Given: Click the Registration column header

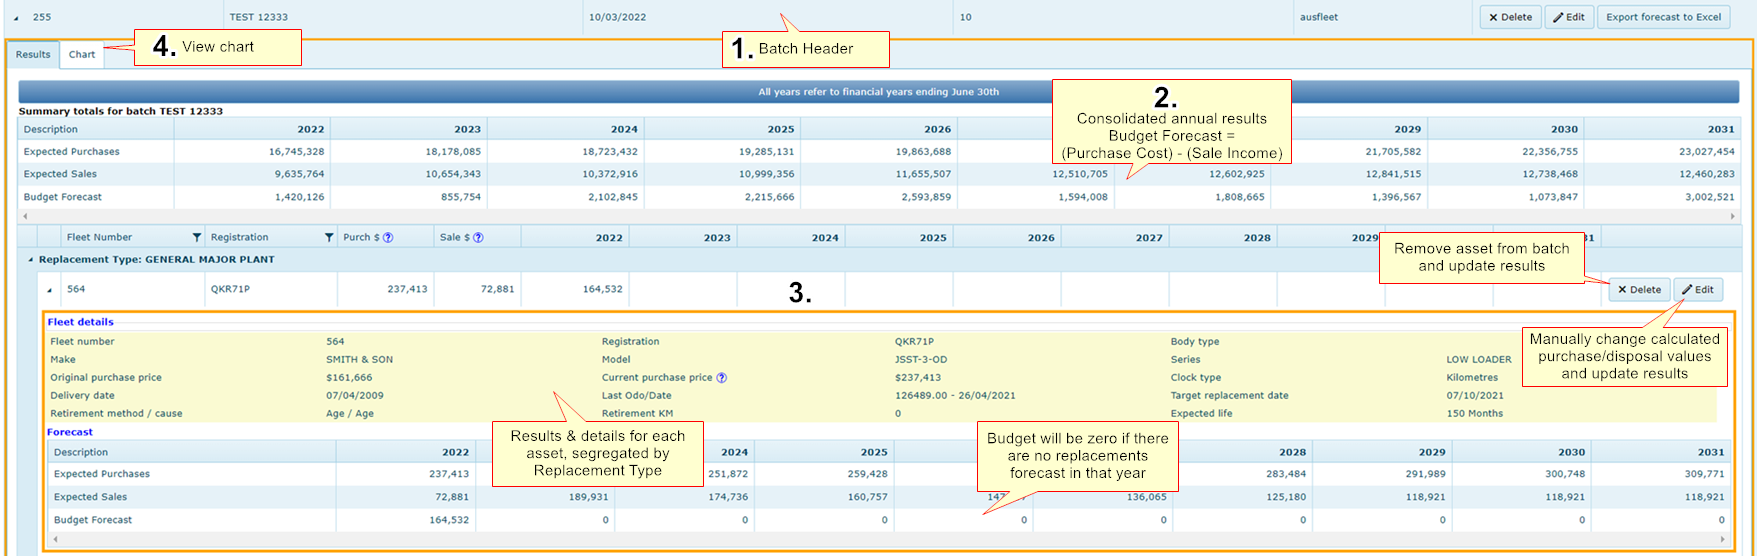Looking at the screenshot, I should (x=239, y=237).
